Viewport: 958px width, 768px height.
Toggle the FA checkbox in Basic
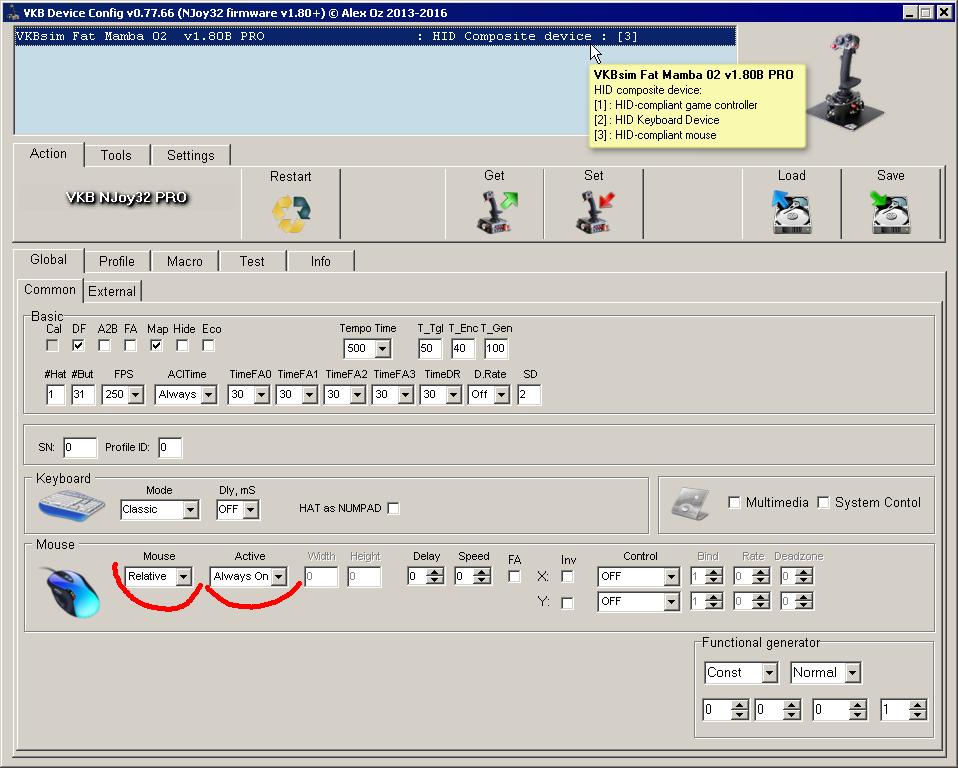coord(130,346)
